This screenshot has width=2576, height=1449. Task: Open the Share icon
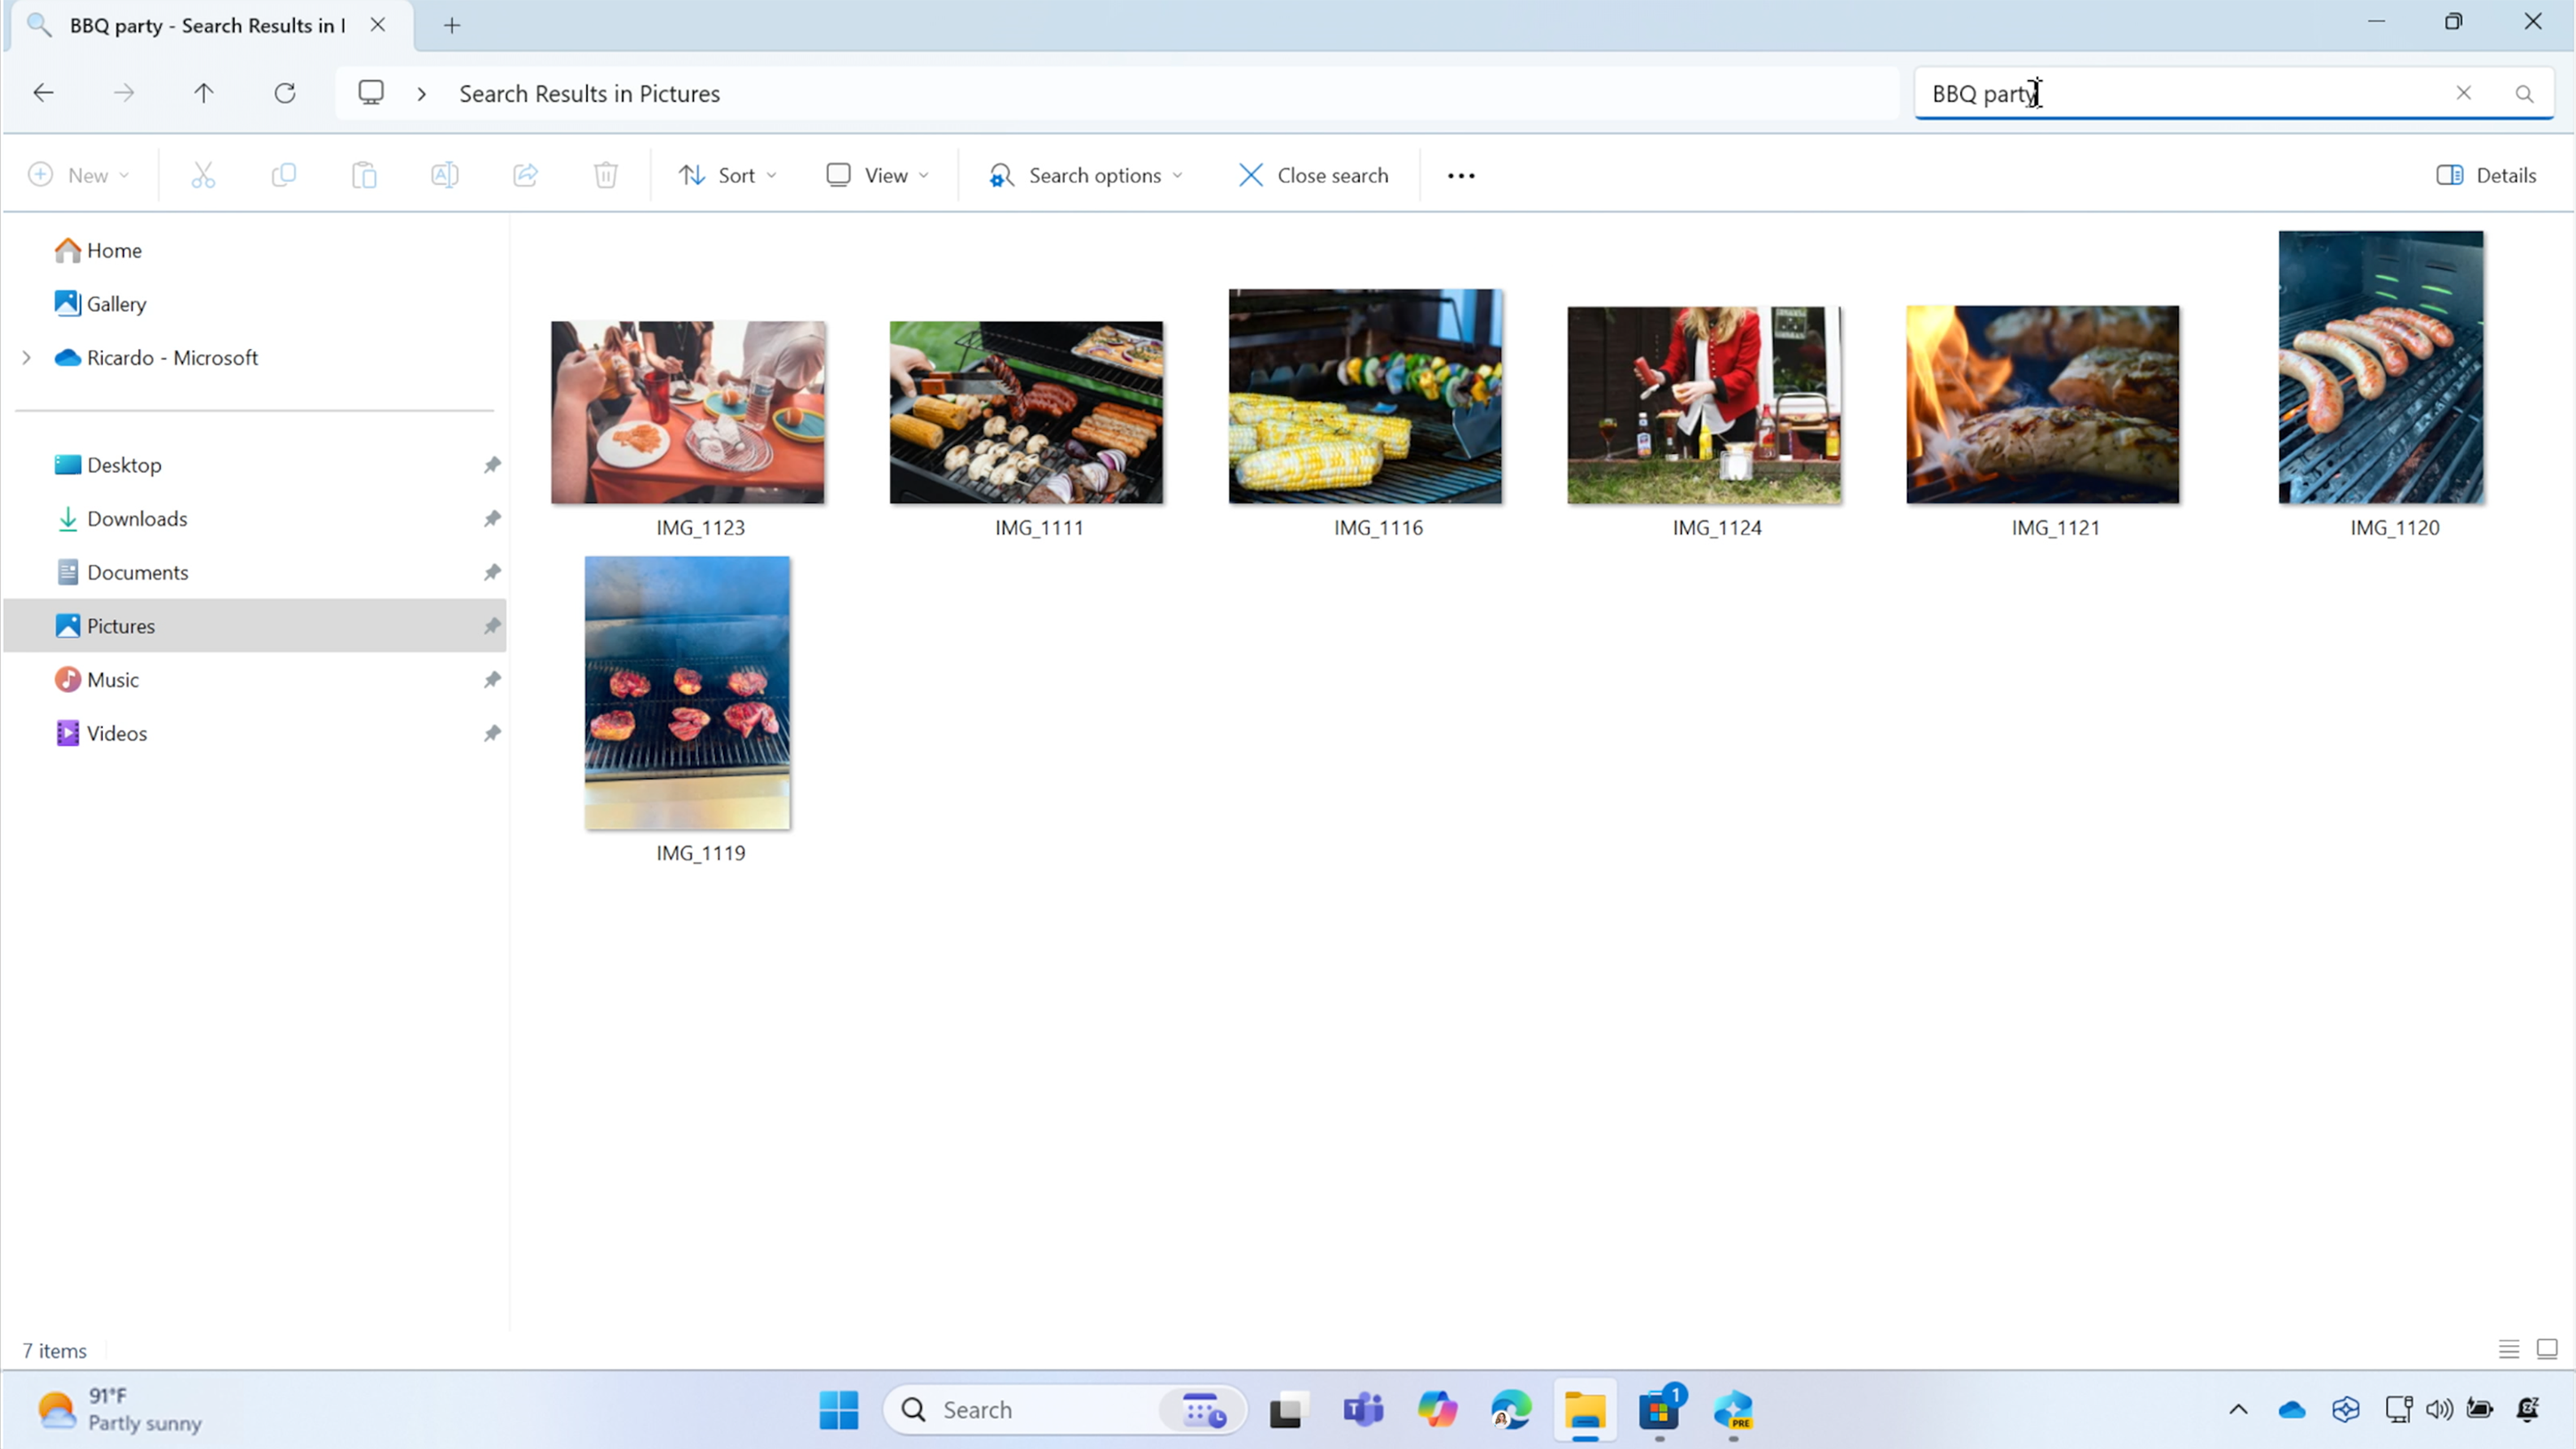[x=524, y=175]
